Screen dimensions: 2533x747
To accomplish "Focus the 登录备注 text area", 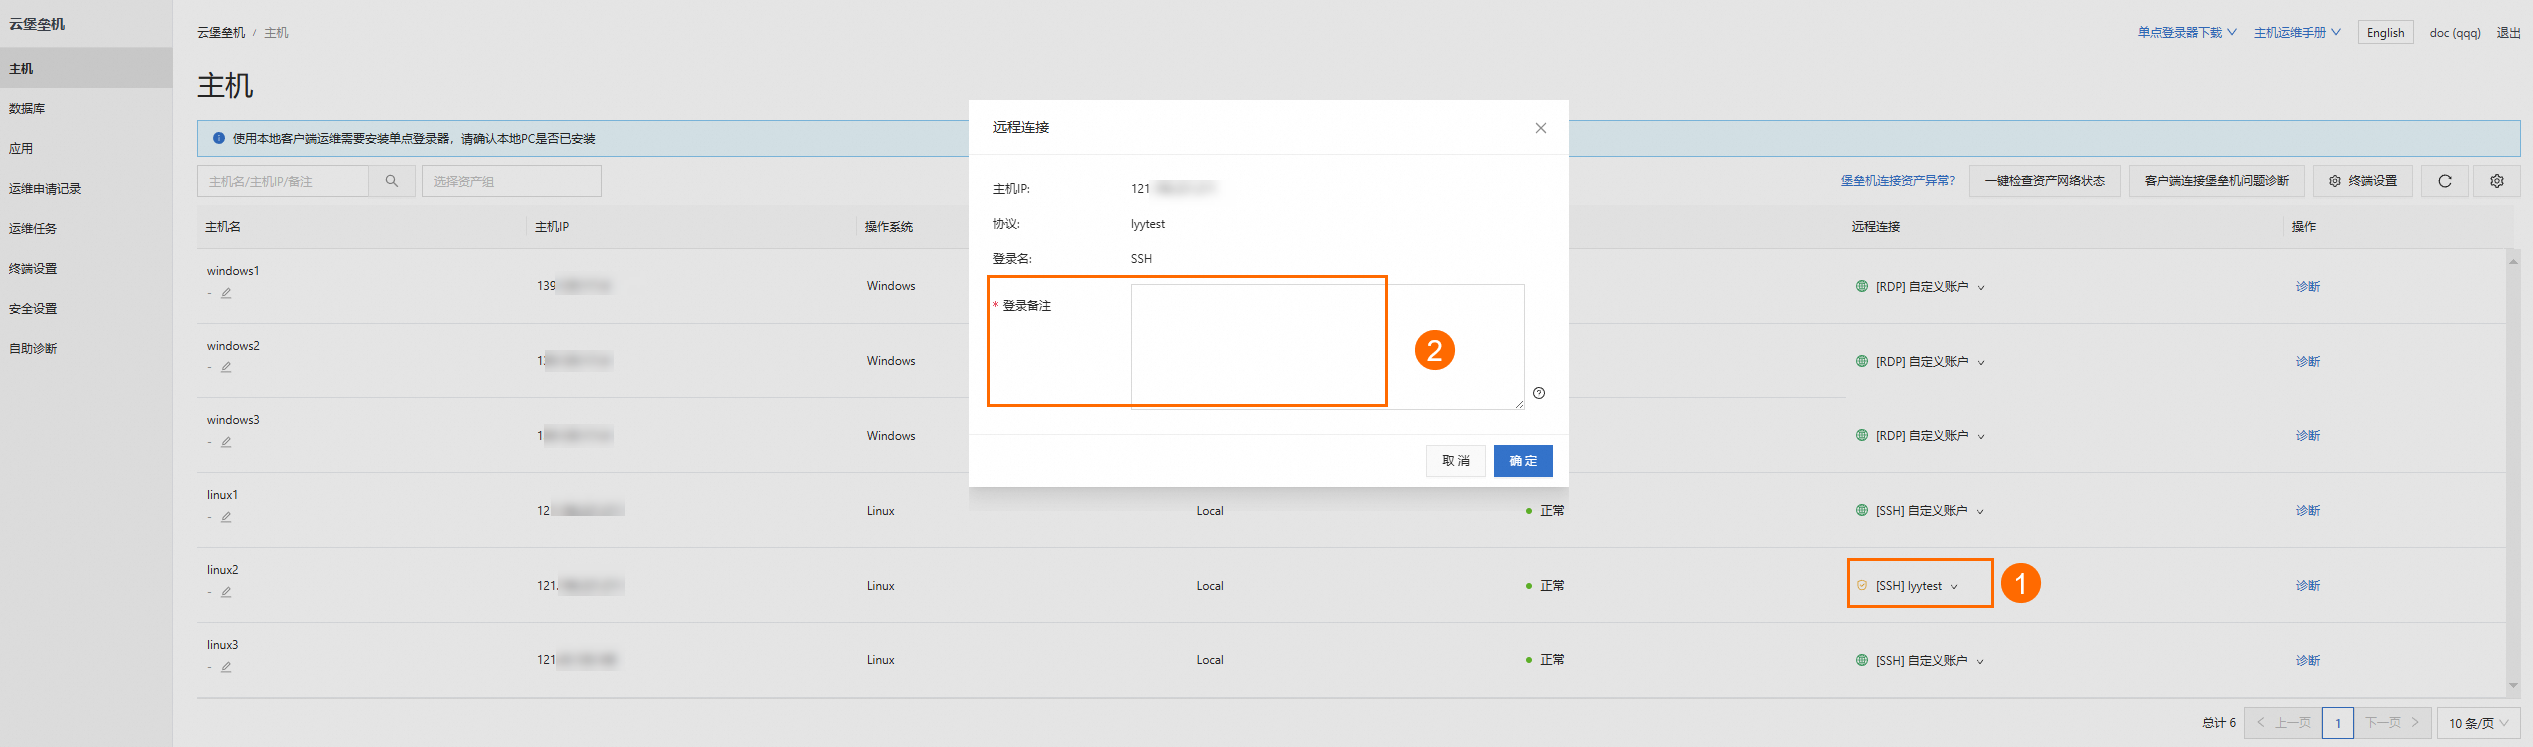I will (1327, 346).
